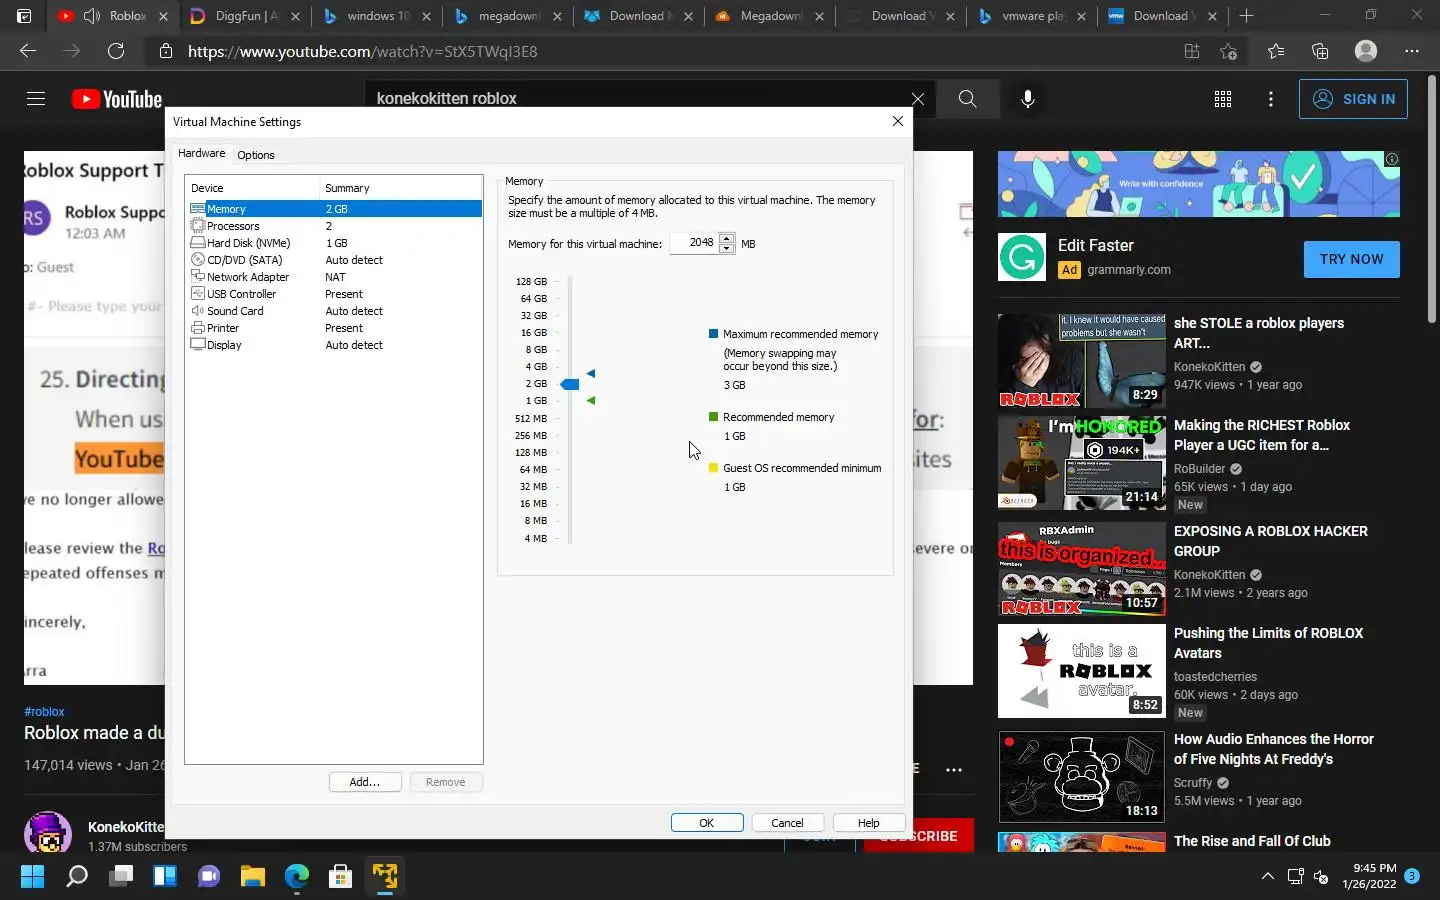The image size is (1440, 900).
Task: Open the Edge profile avatar
Action: (x=1365, y=51)
